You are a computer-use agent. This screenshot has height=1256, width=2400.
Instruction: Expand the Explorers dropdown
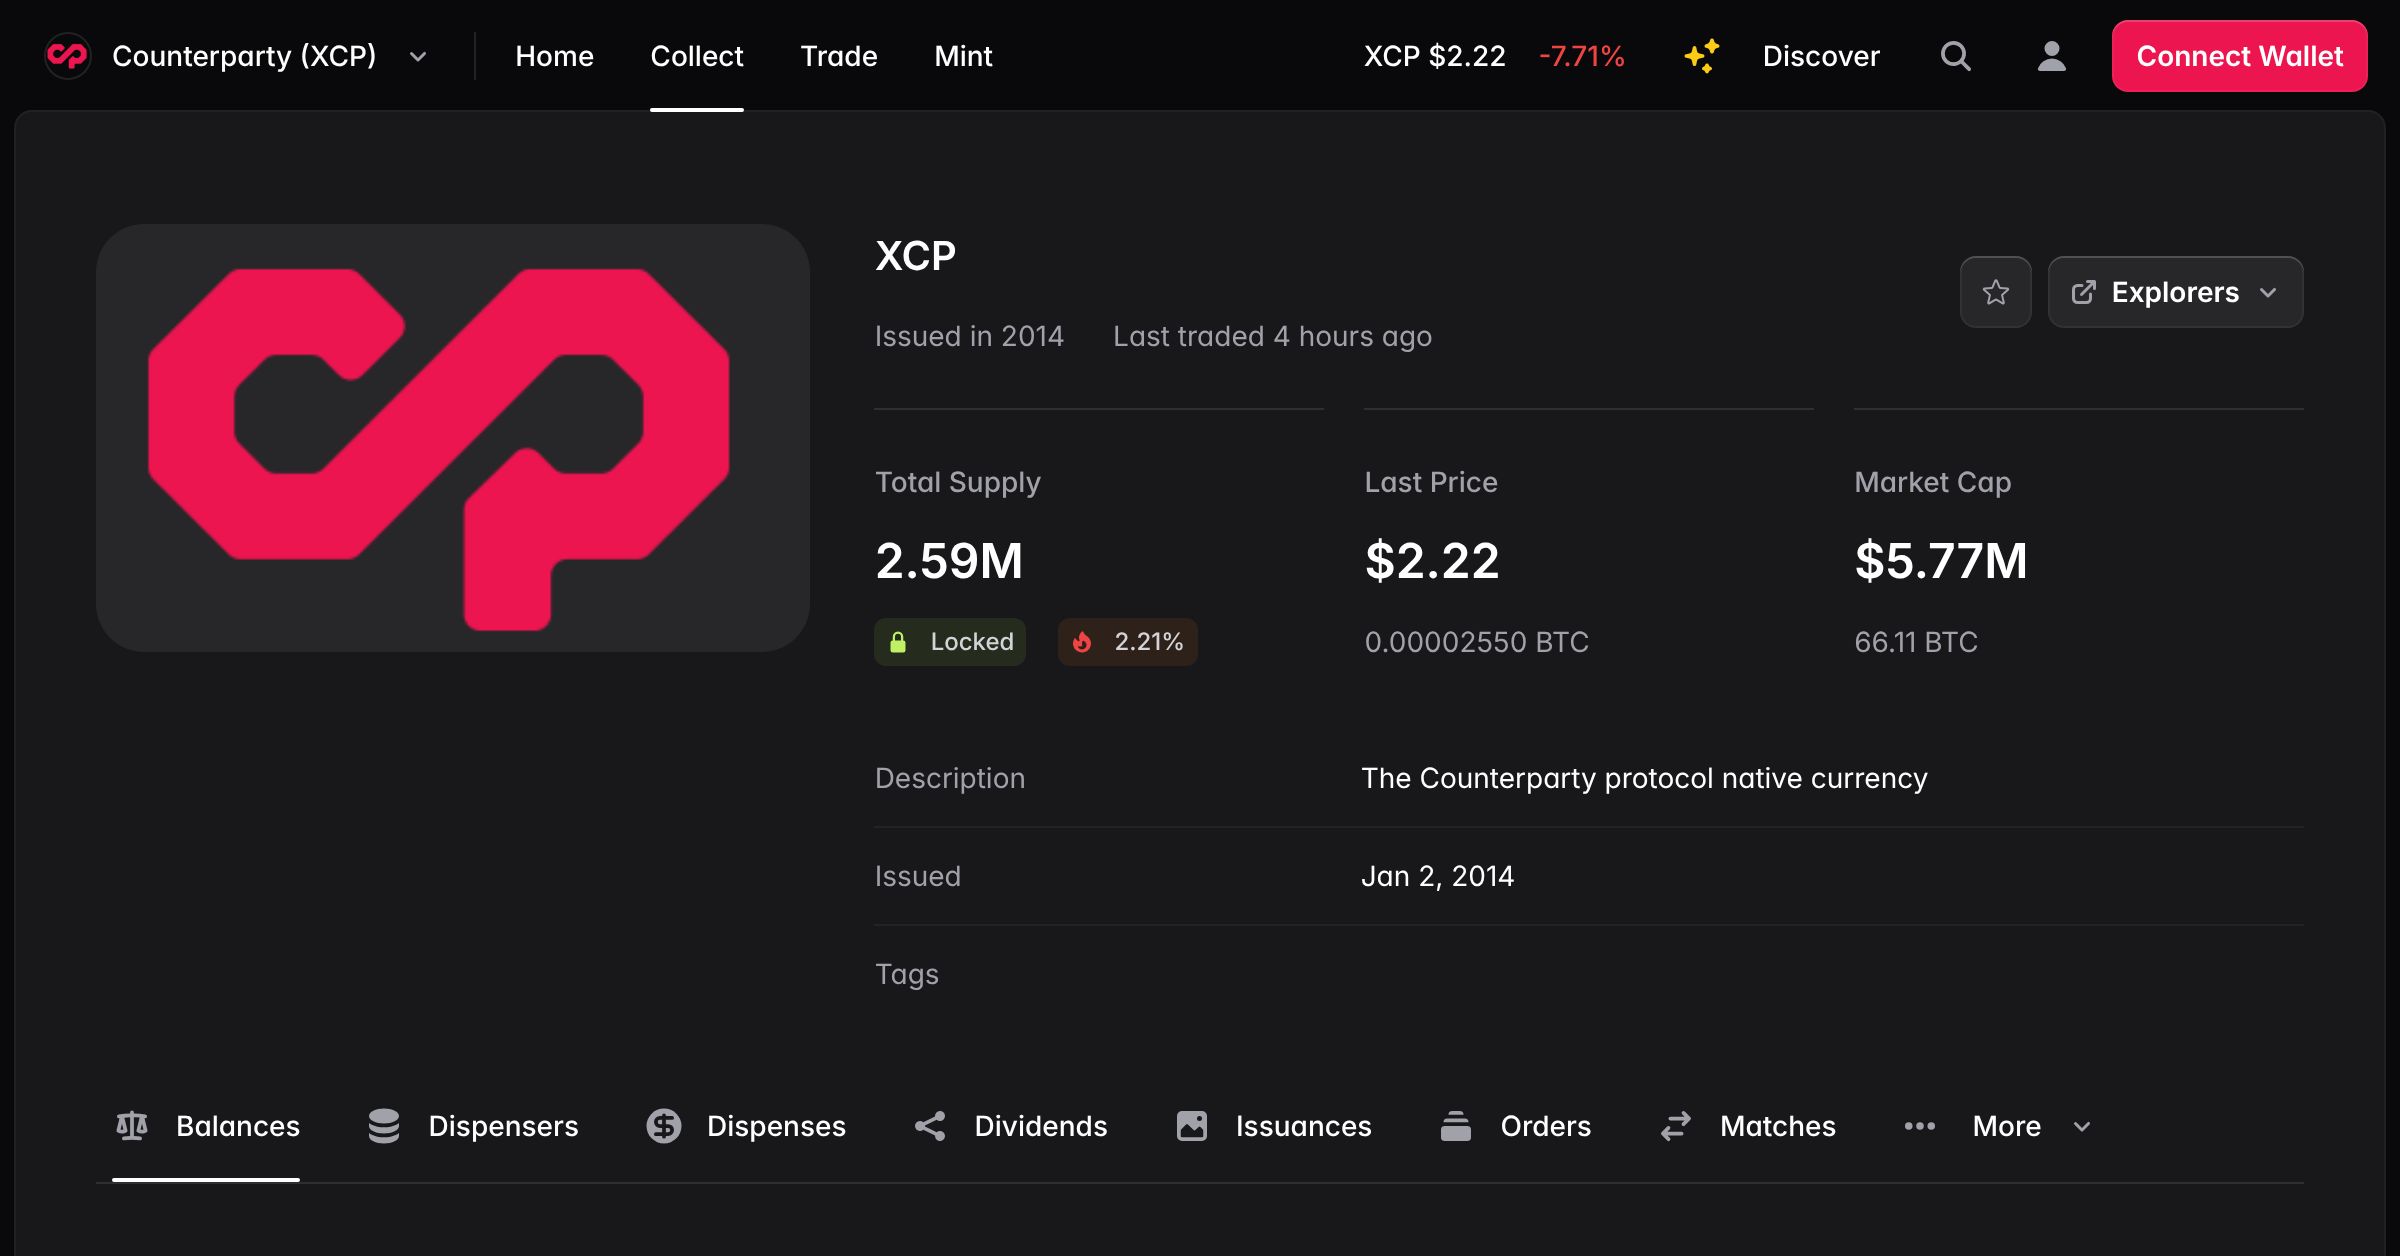click(x=2175, y=292)
